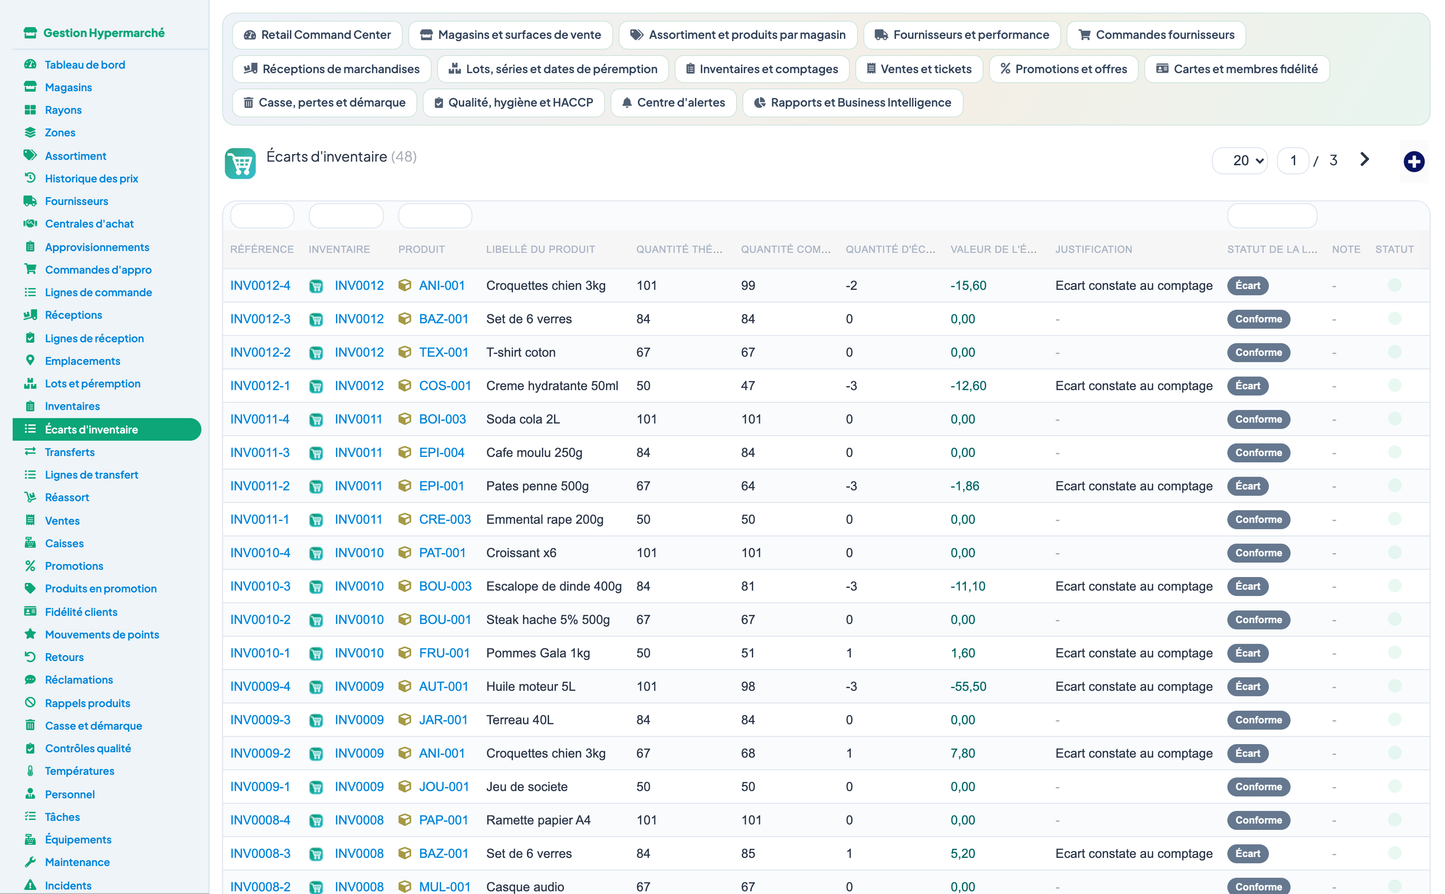Click the Transferts arrows icon
The image size is (1445, 894).
(30, 452)
